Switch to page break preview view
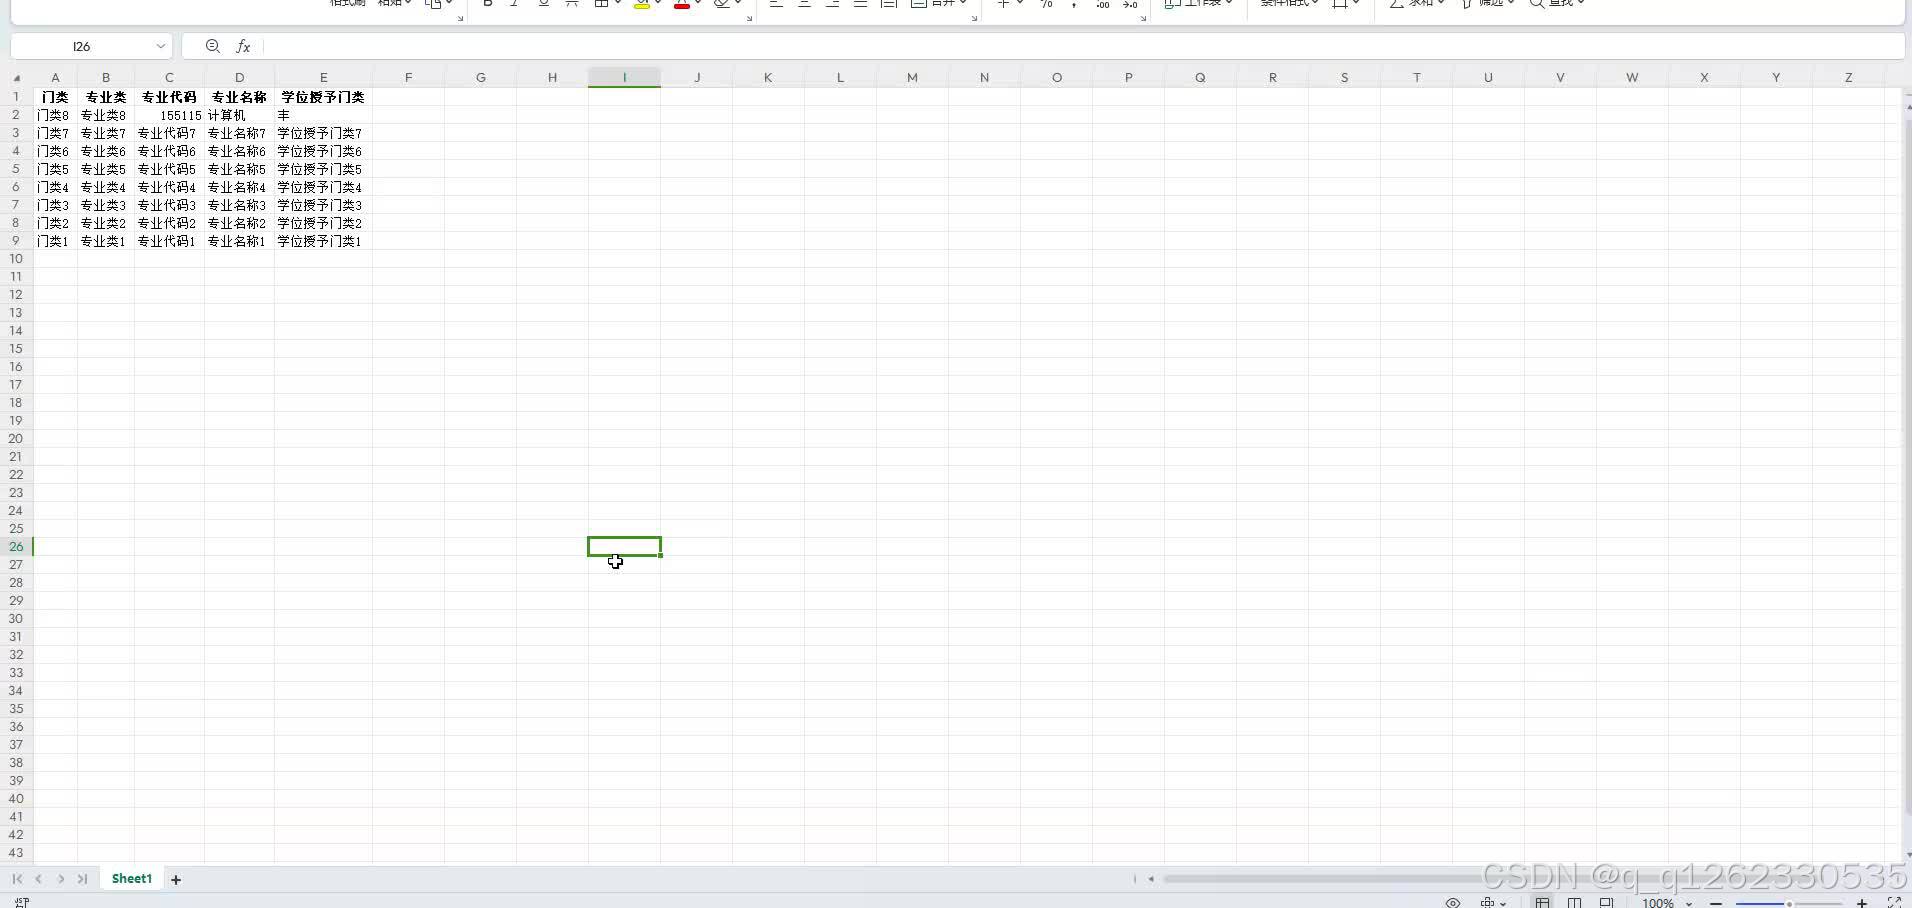The height and width of the screenshot is (908, 1912). (1607, 902)
